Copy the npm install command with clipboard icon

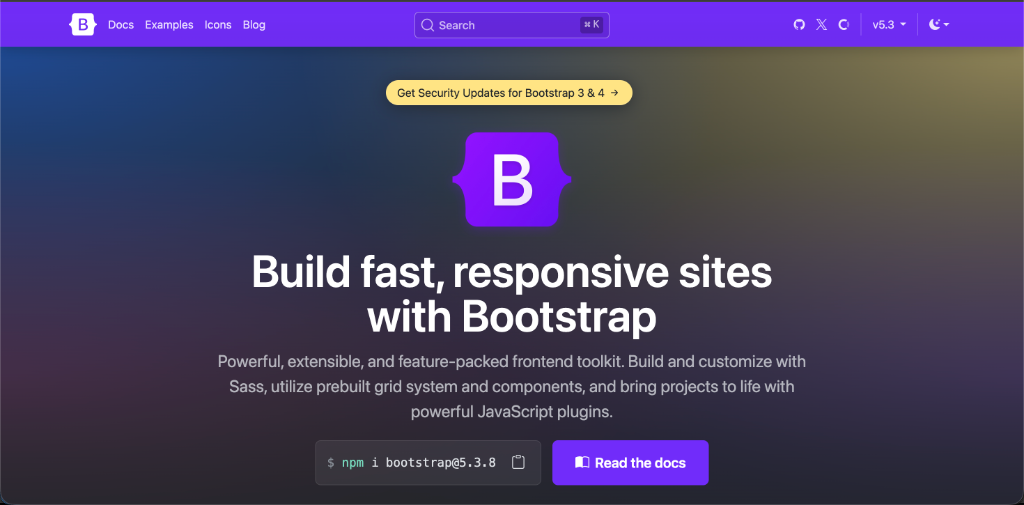click(x=518, y=463)
